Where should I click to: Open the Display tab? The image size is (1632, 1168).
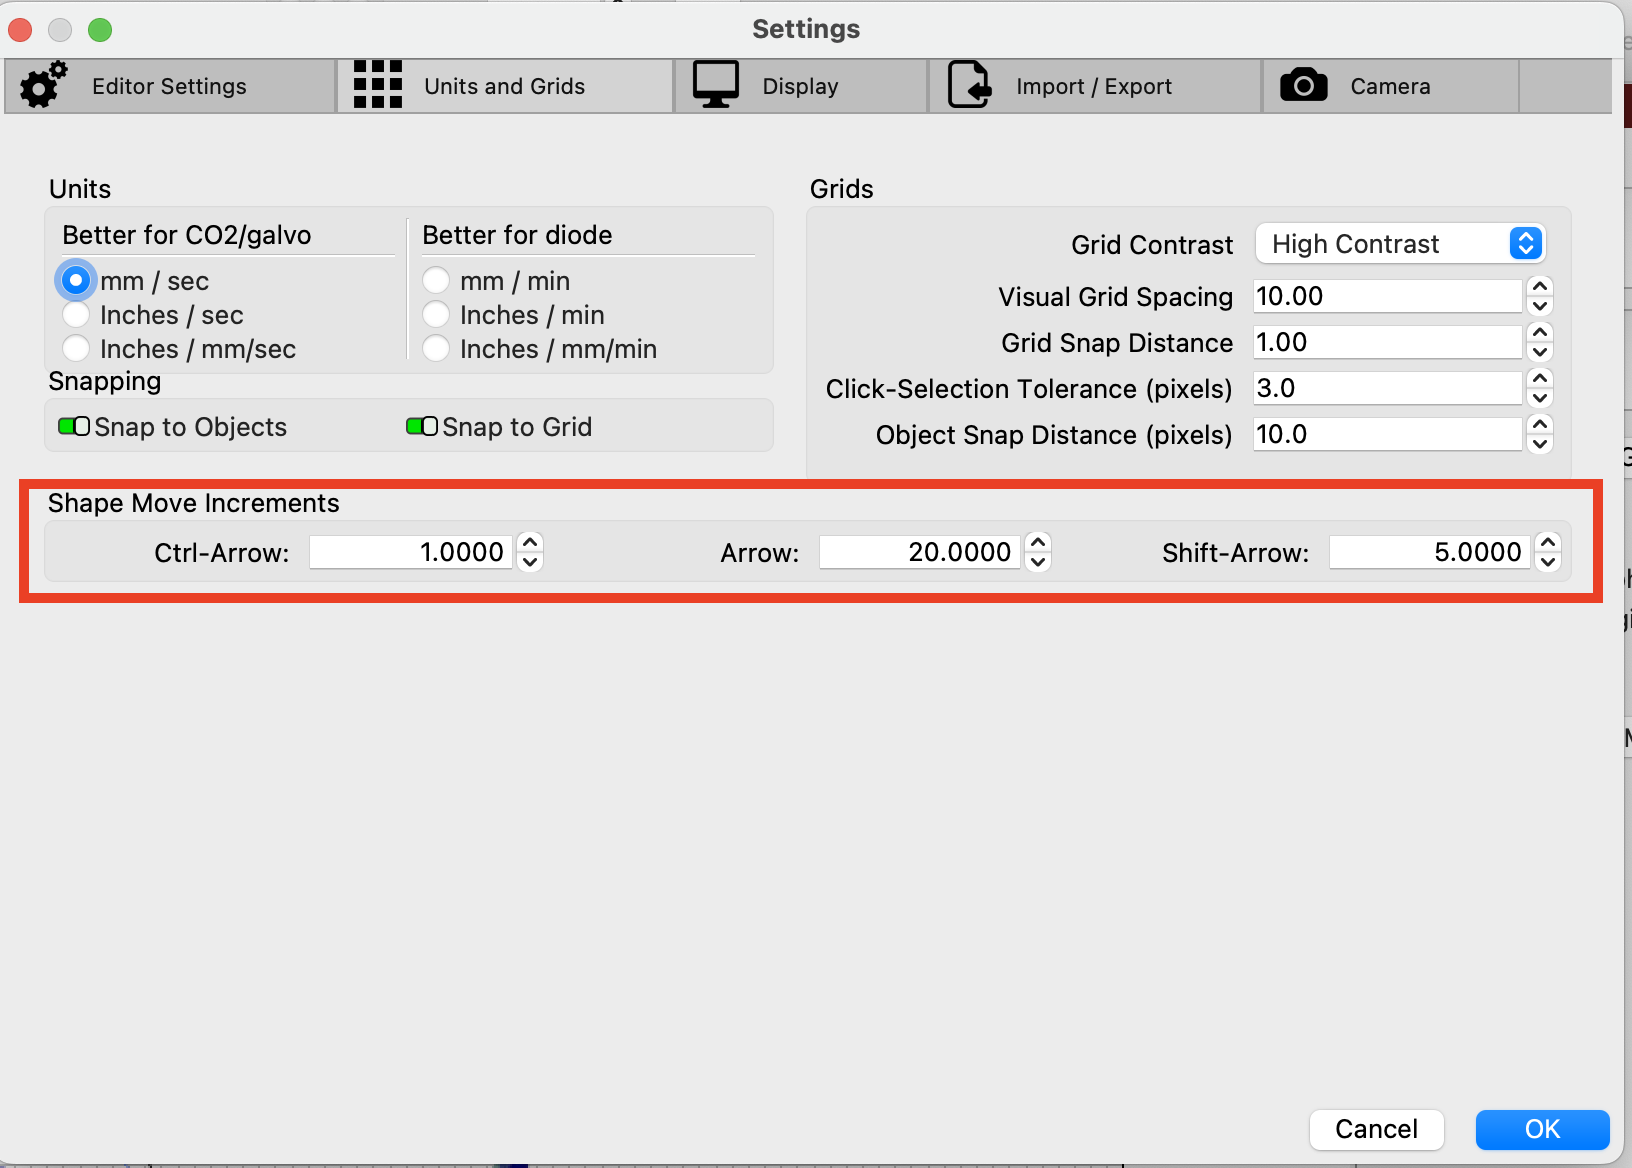pos(801,86)
